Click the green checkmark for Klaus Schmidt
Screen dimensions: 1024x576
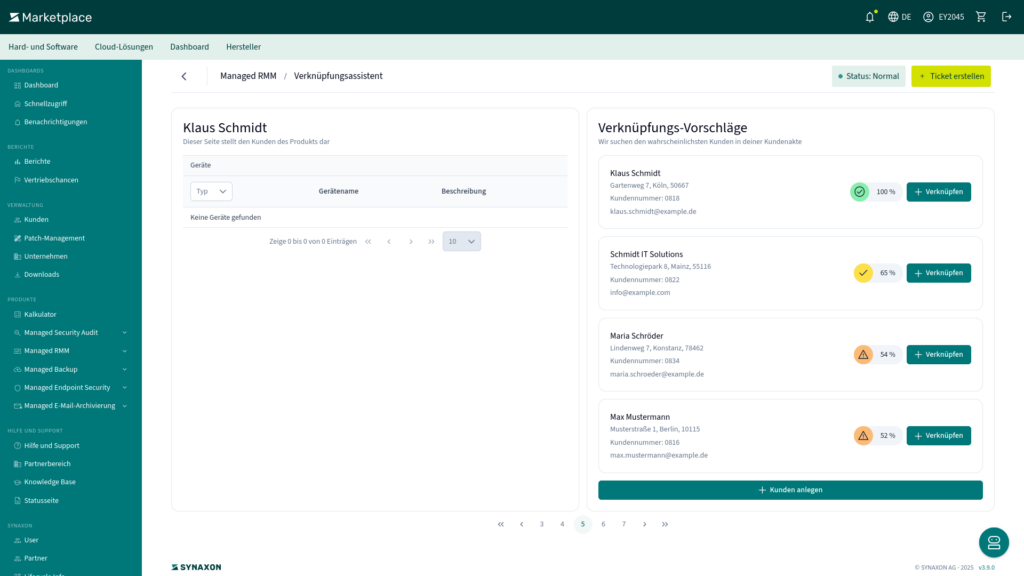859,191
